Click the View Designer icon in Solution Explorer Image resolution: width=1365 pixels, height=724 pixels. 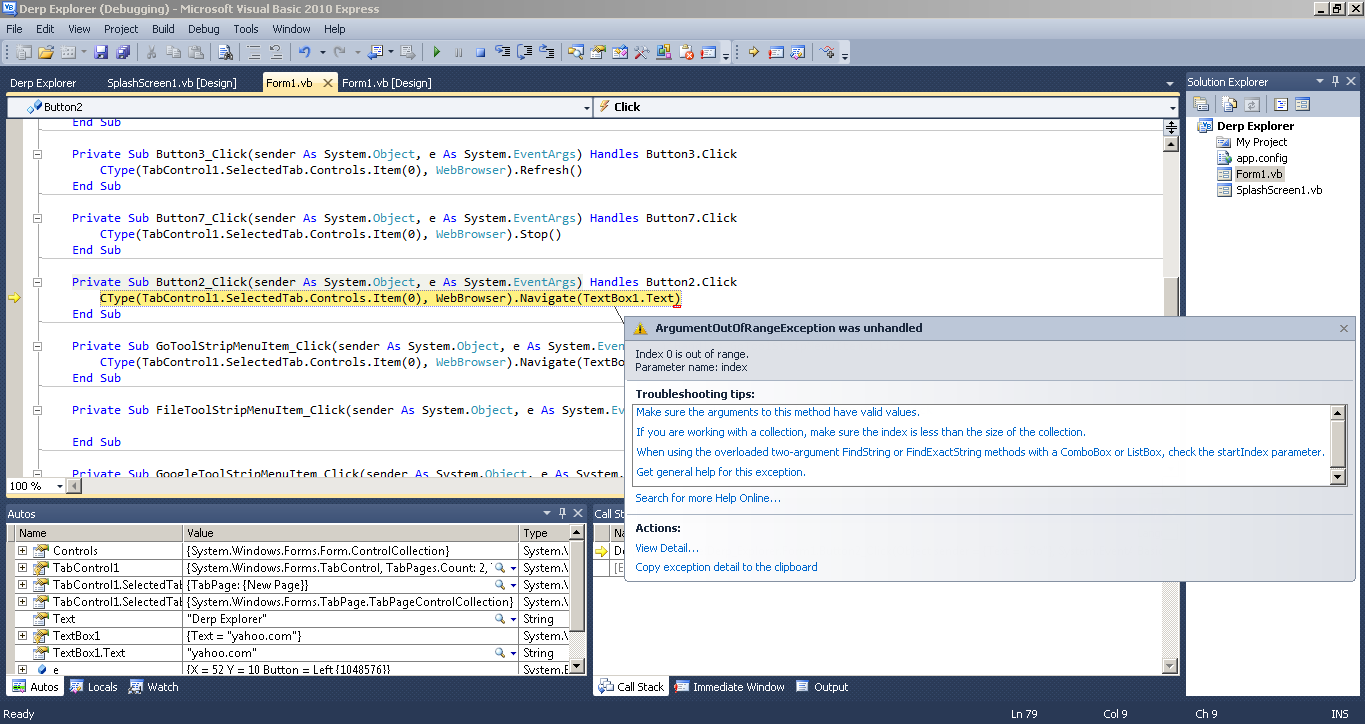point(1302,104)
